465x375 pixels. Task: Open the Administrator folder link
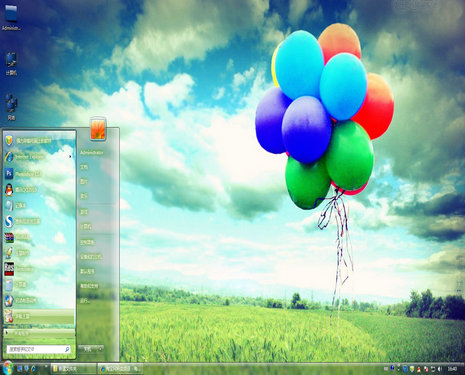92,152
